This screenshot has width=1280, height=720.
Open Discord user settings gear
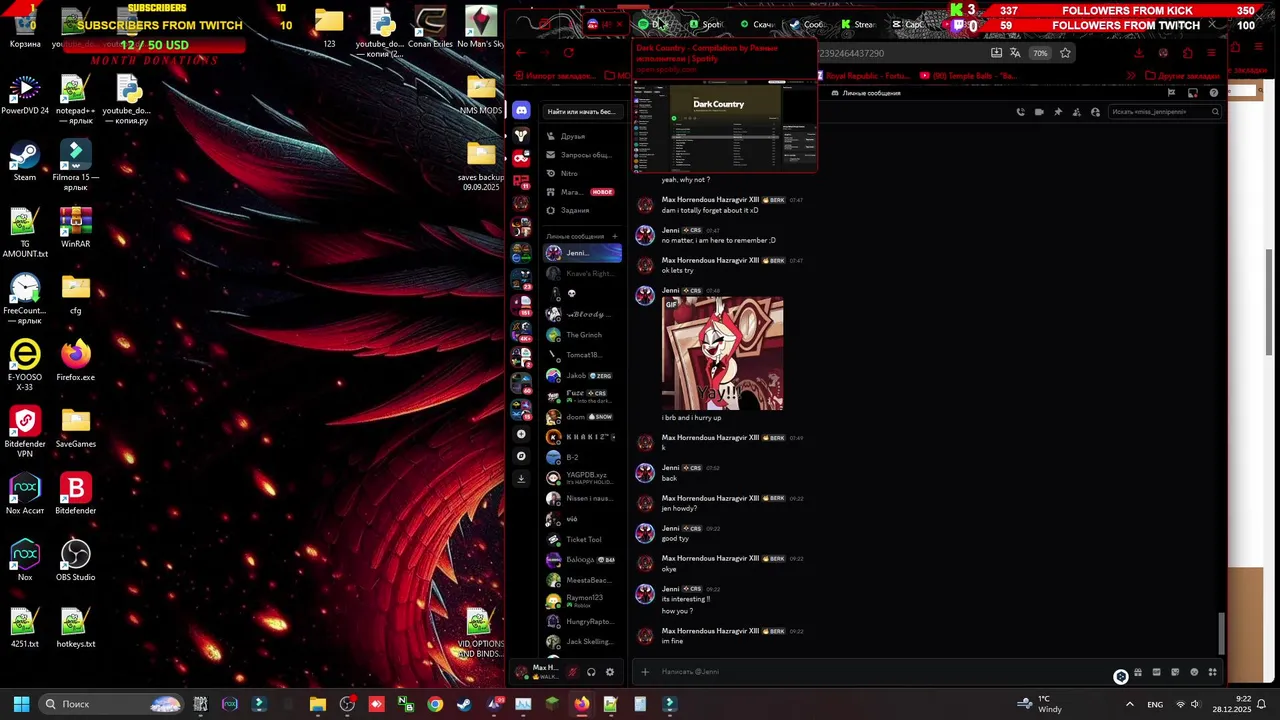[x=610, y=672]
